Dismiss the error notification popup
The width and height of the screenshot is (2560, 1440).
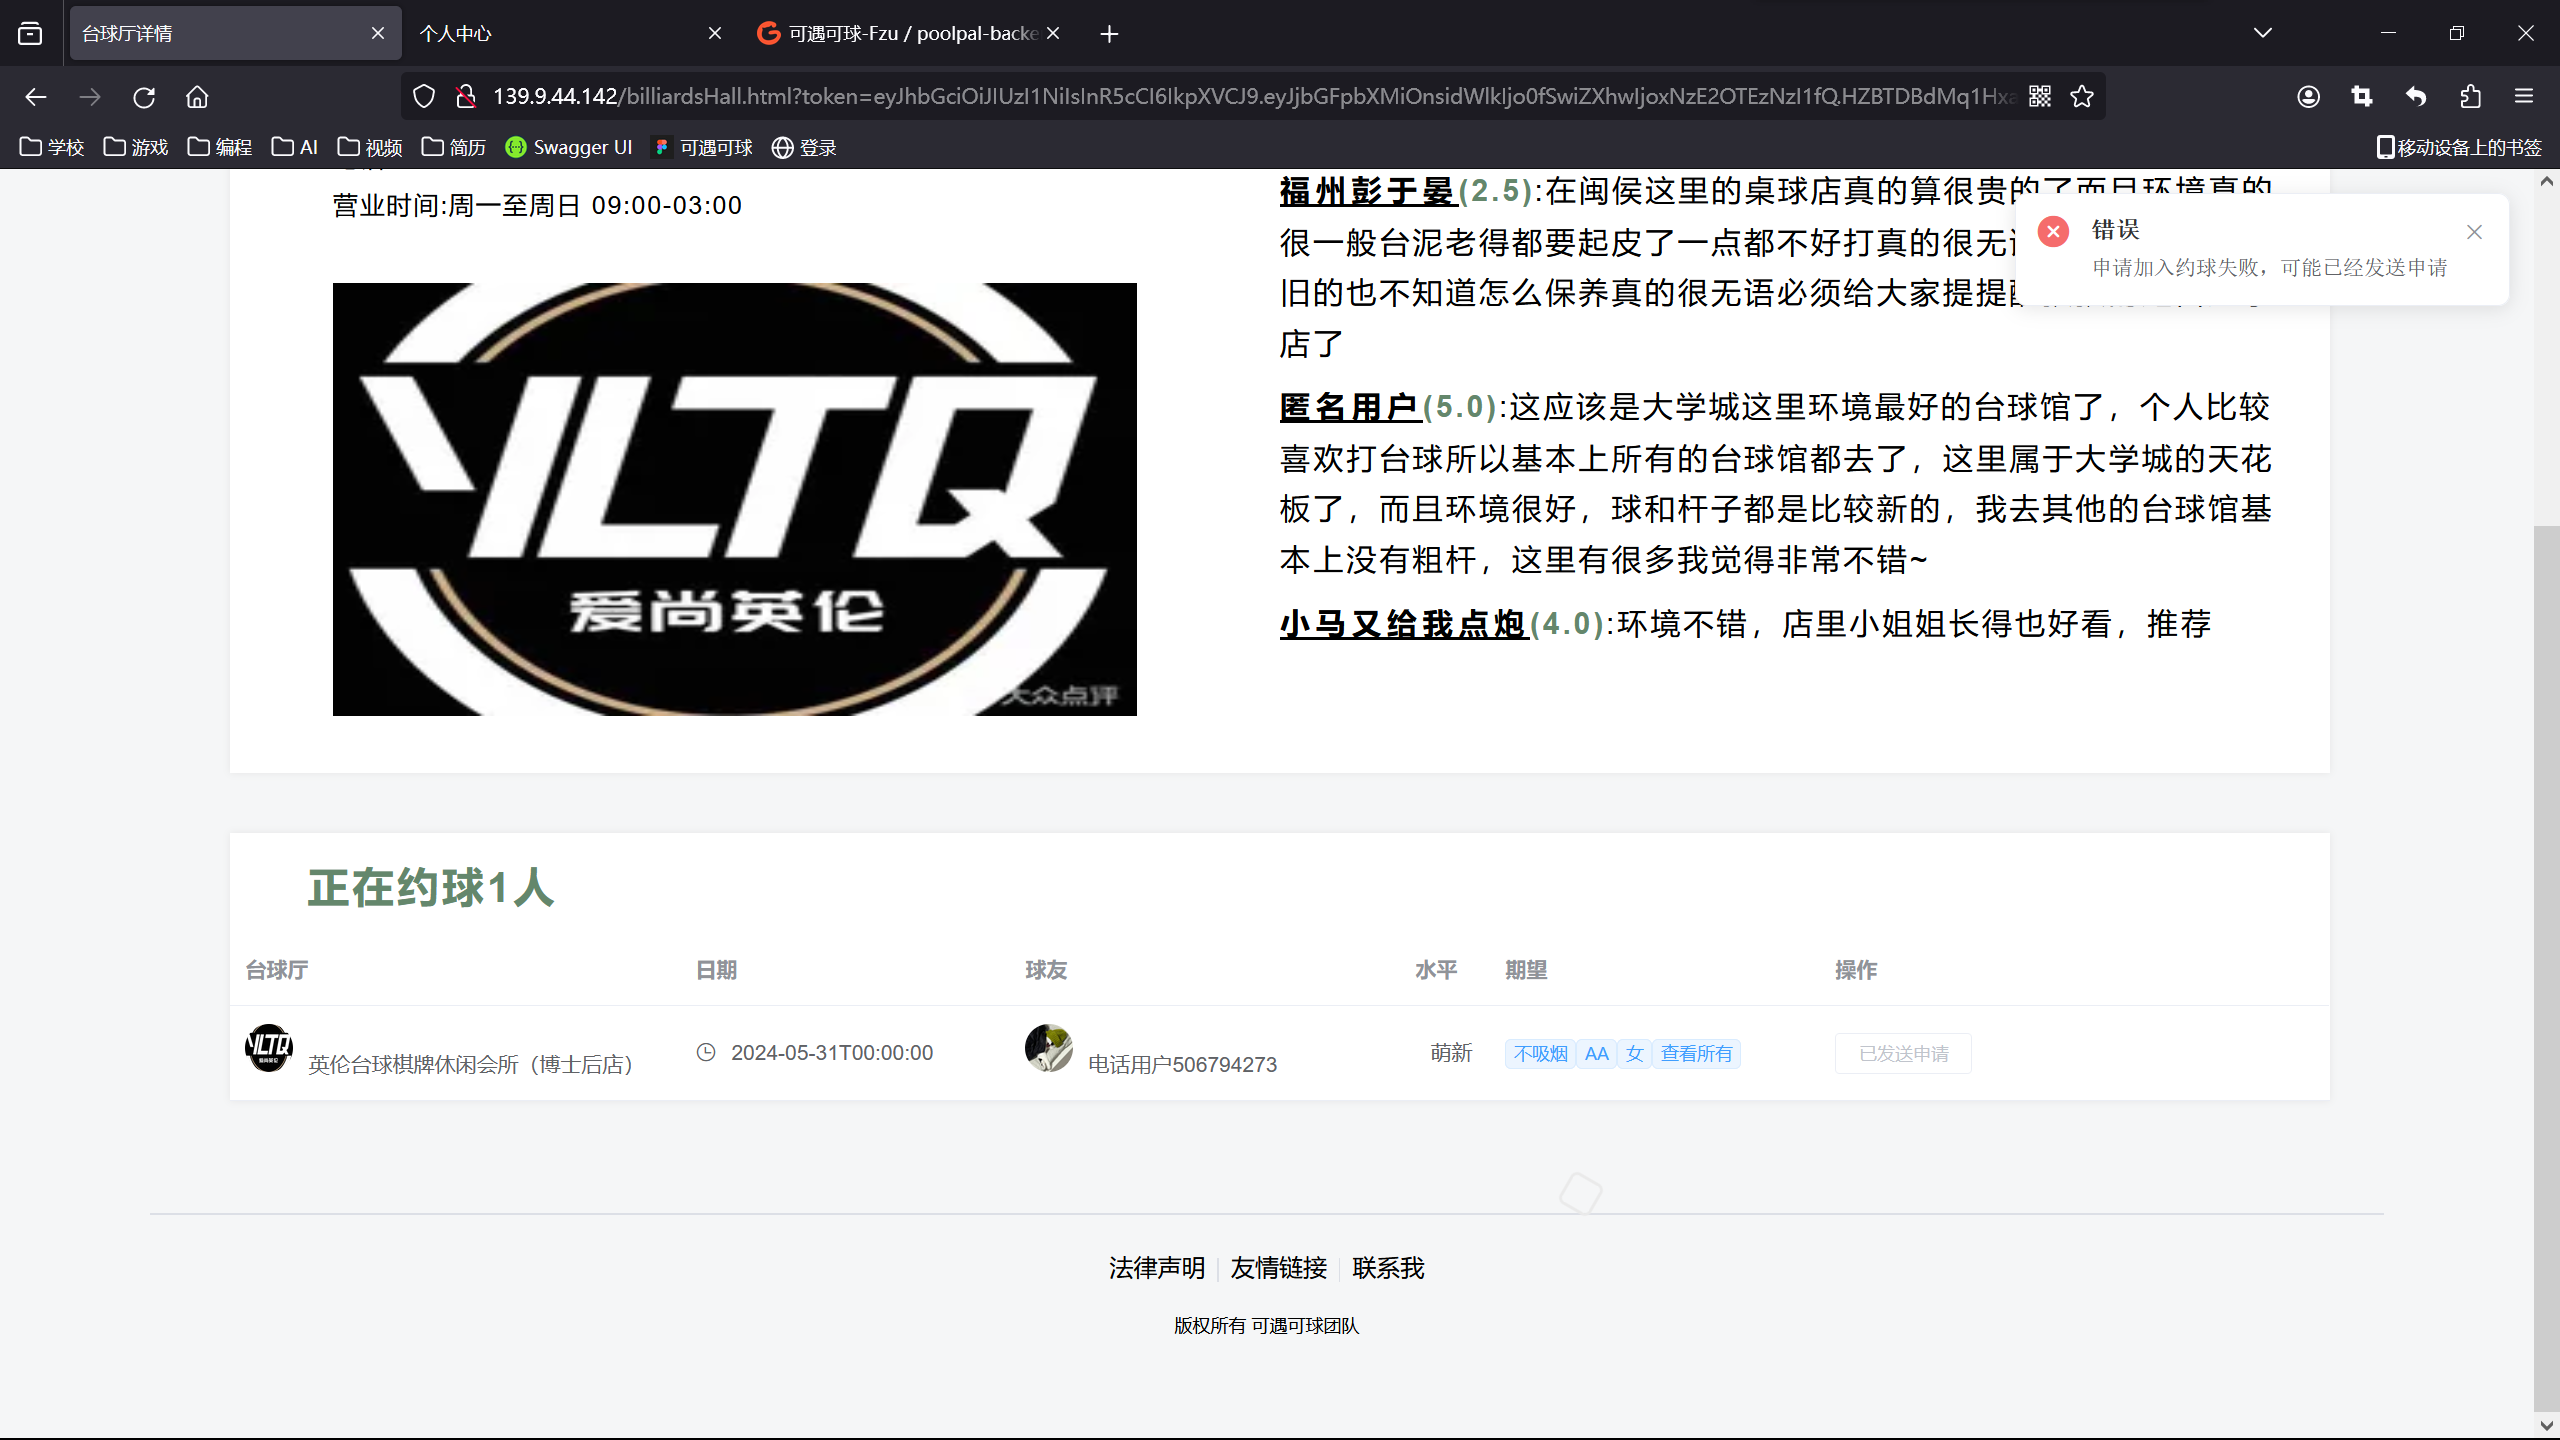2474,232
